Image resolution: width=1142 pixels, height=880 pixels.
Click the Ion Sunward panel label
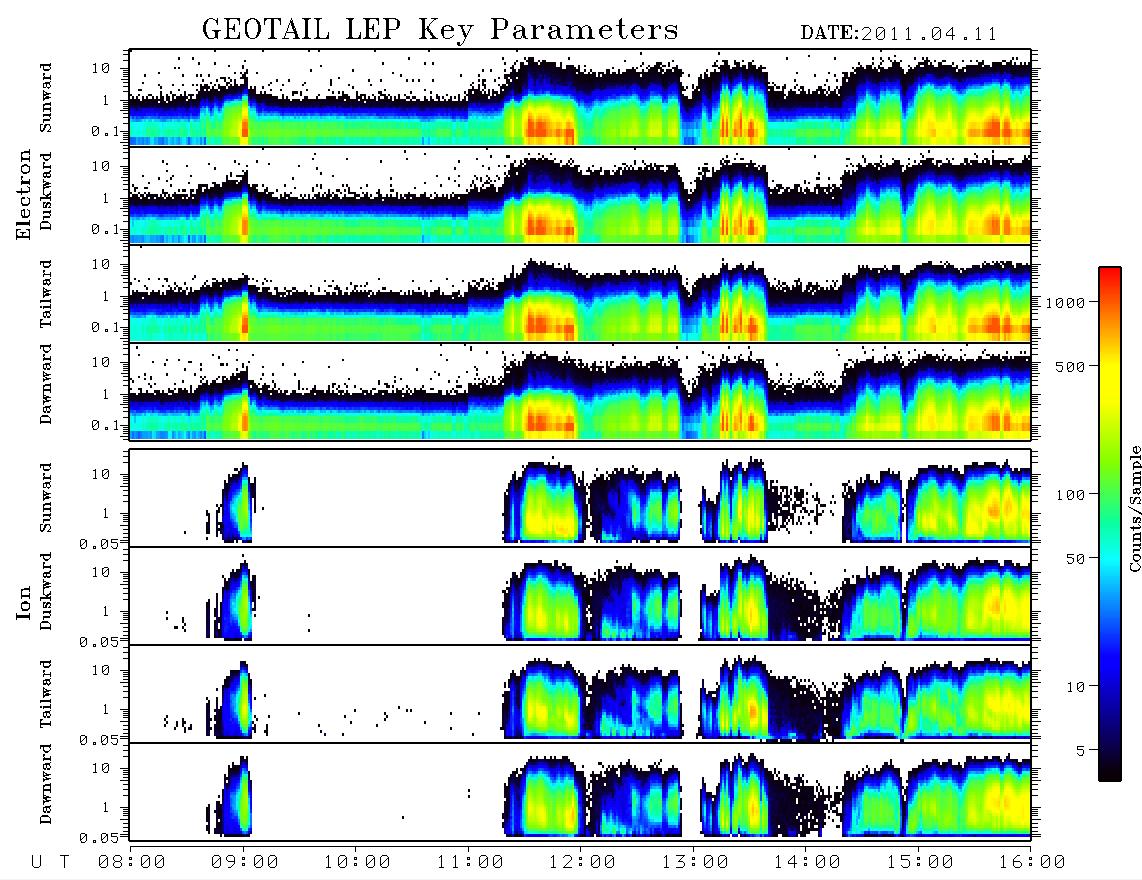coord(46,498)
